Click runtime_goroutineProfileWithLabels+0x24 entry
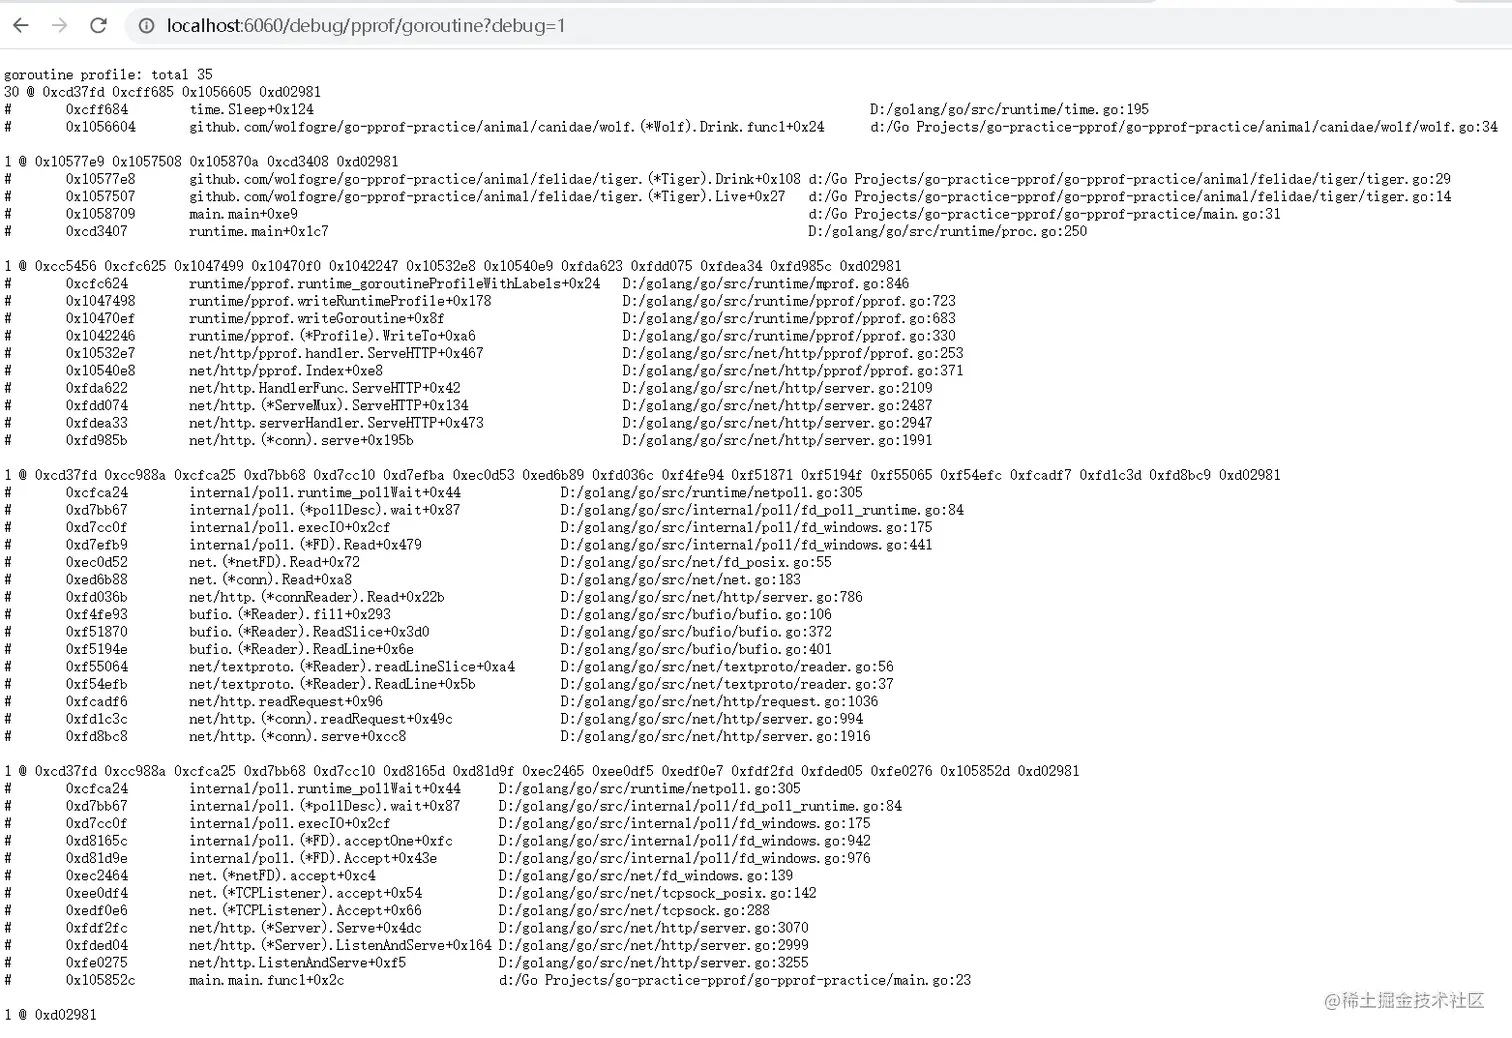This screenshot has height=1038, width=1512. tap(395, 284)
